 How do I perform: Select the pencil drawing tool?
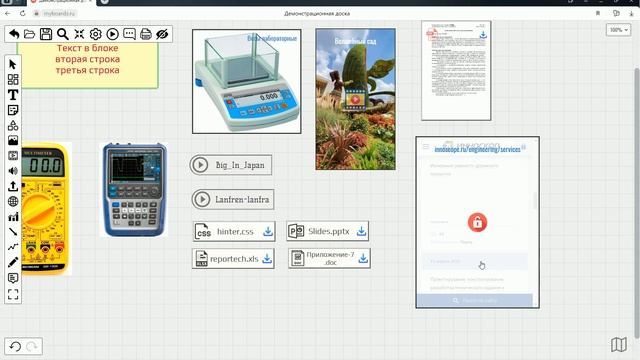[13, 262]
